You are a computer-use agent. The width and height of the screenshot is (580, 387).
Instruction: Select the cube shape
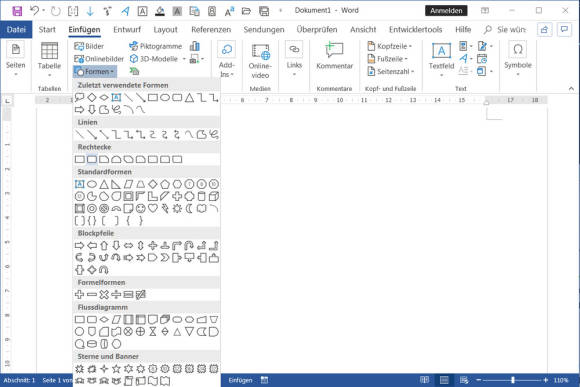click(214, 196)
